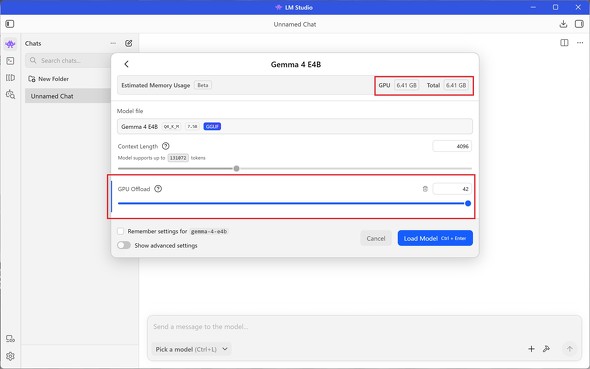
Task: Open the local server devices icon
Action: pos(10,339)
